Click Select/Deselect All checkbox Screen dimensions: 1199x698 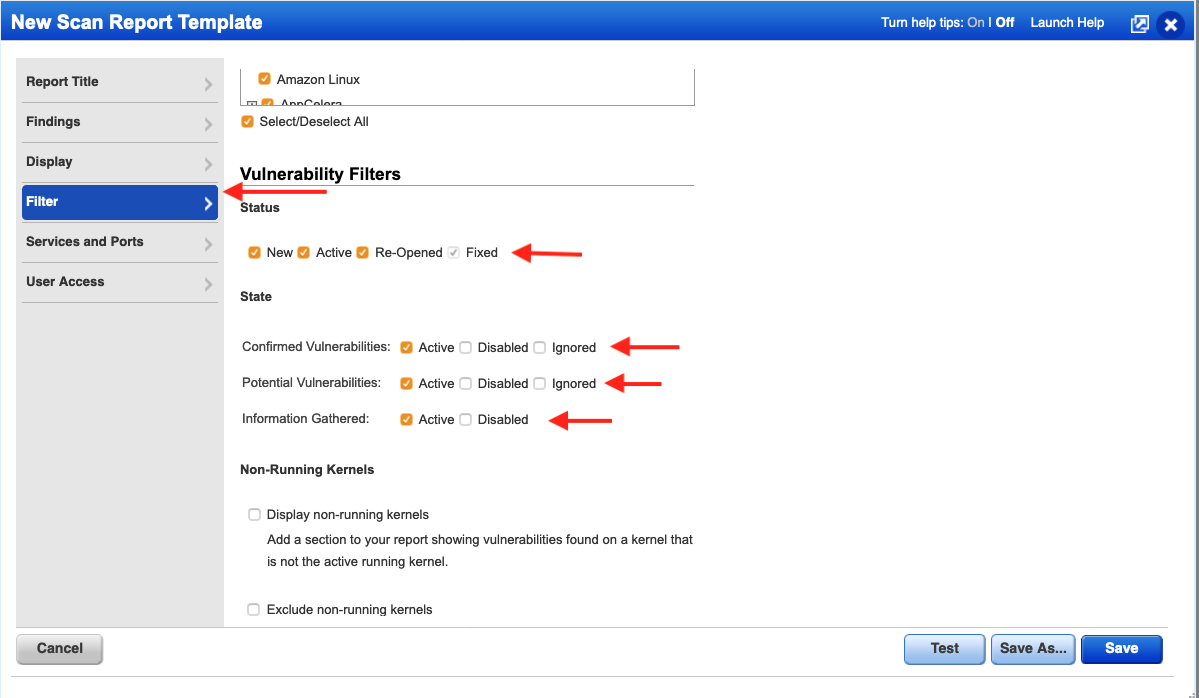[x=247, y=121]
